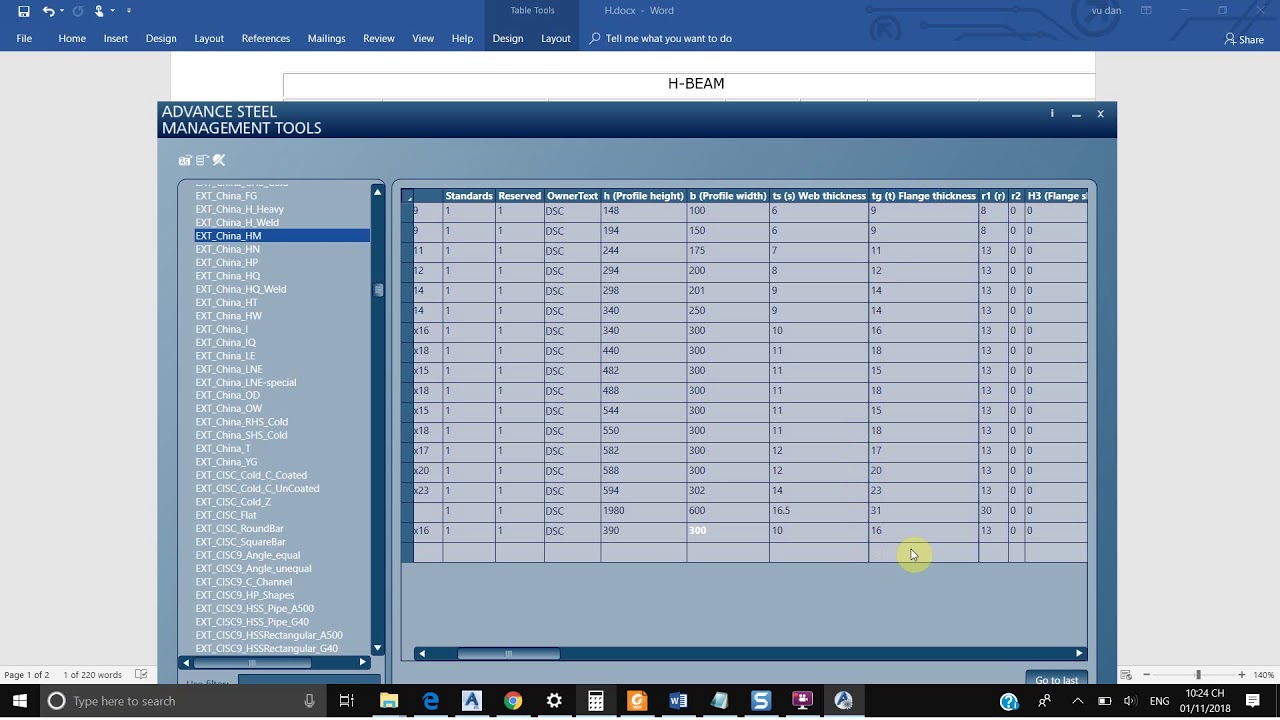
Task: Click the Word zoom slider in status bar
Action: (1198, 675)
